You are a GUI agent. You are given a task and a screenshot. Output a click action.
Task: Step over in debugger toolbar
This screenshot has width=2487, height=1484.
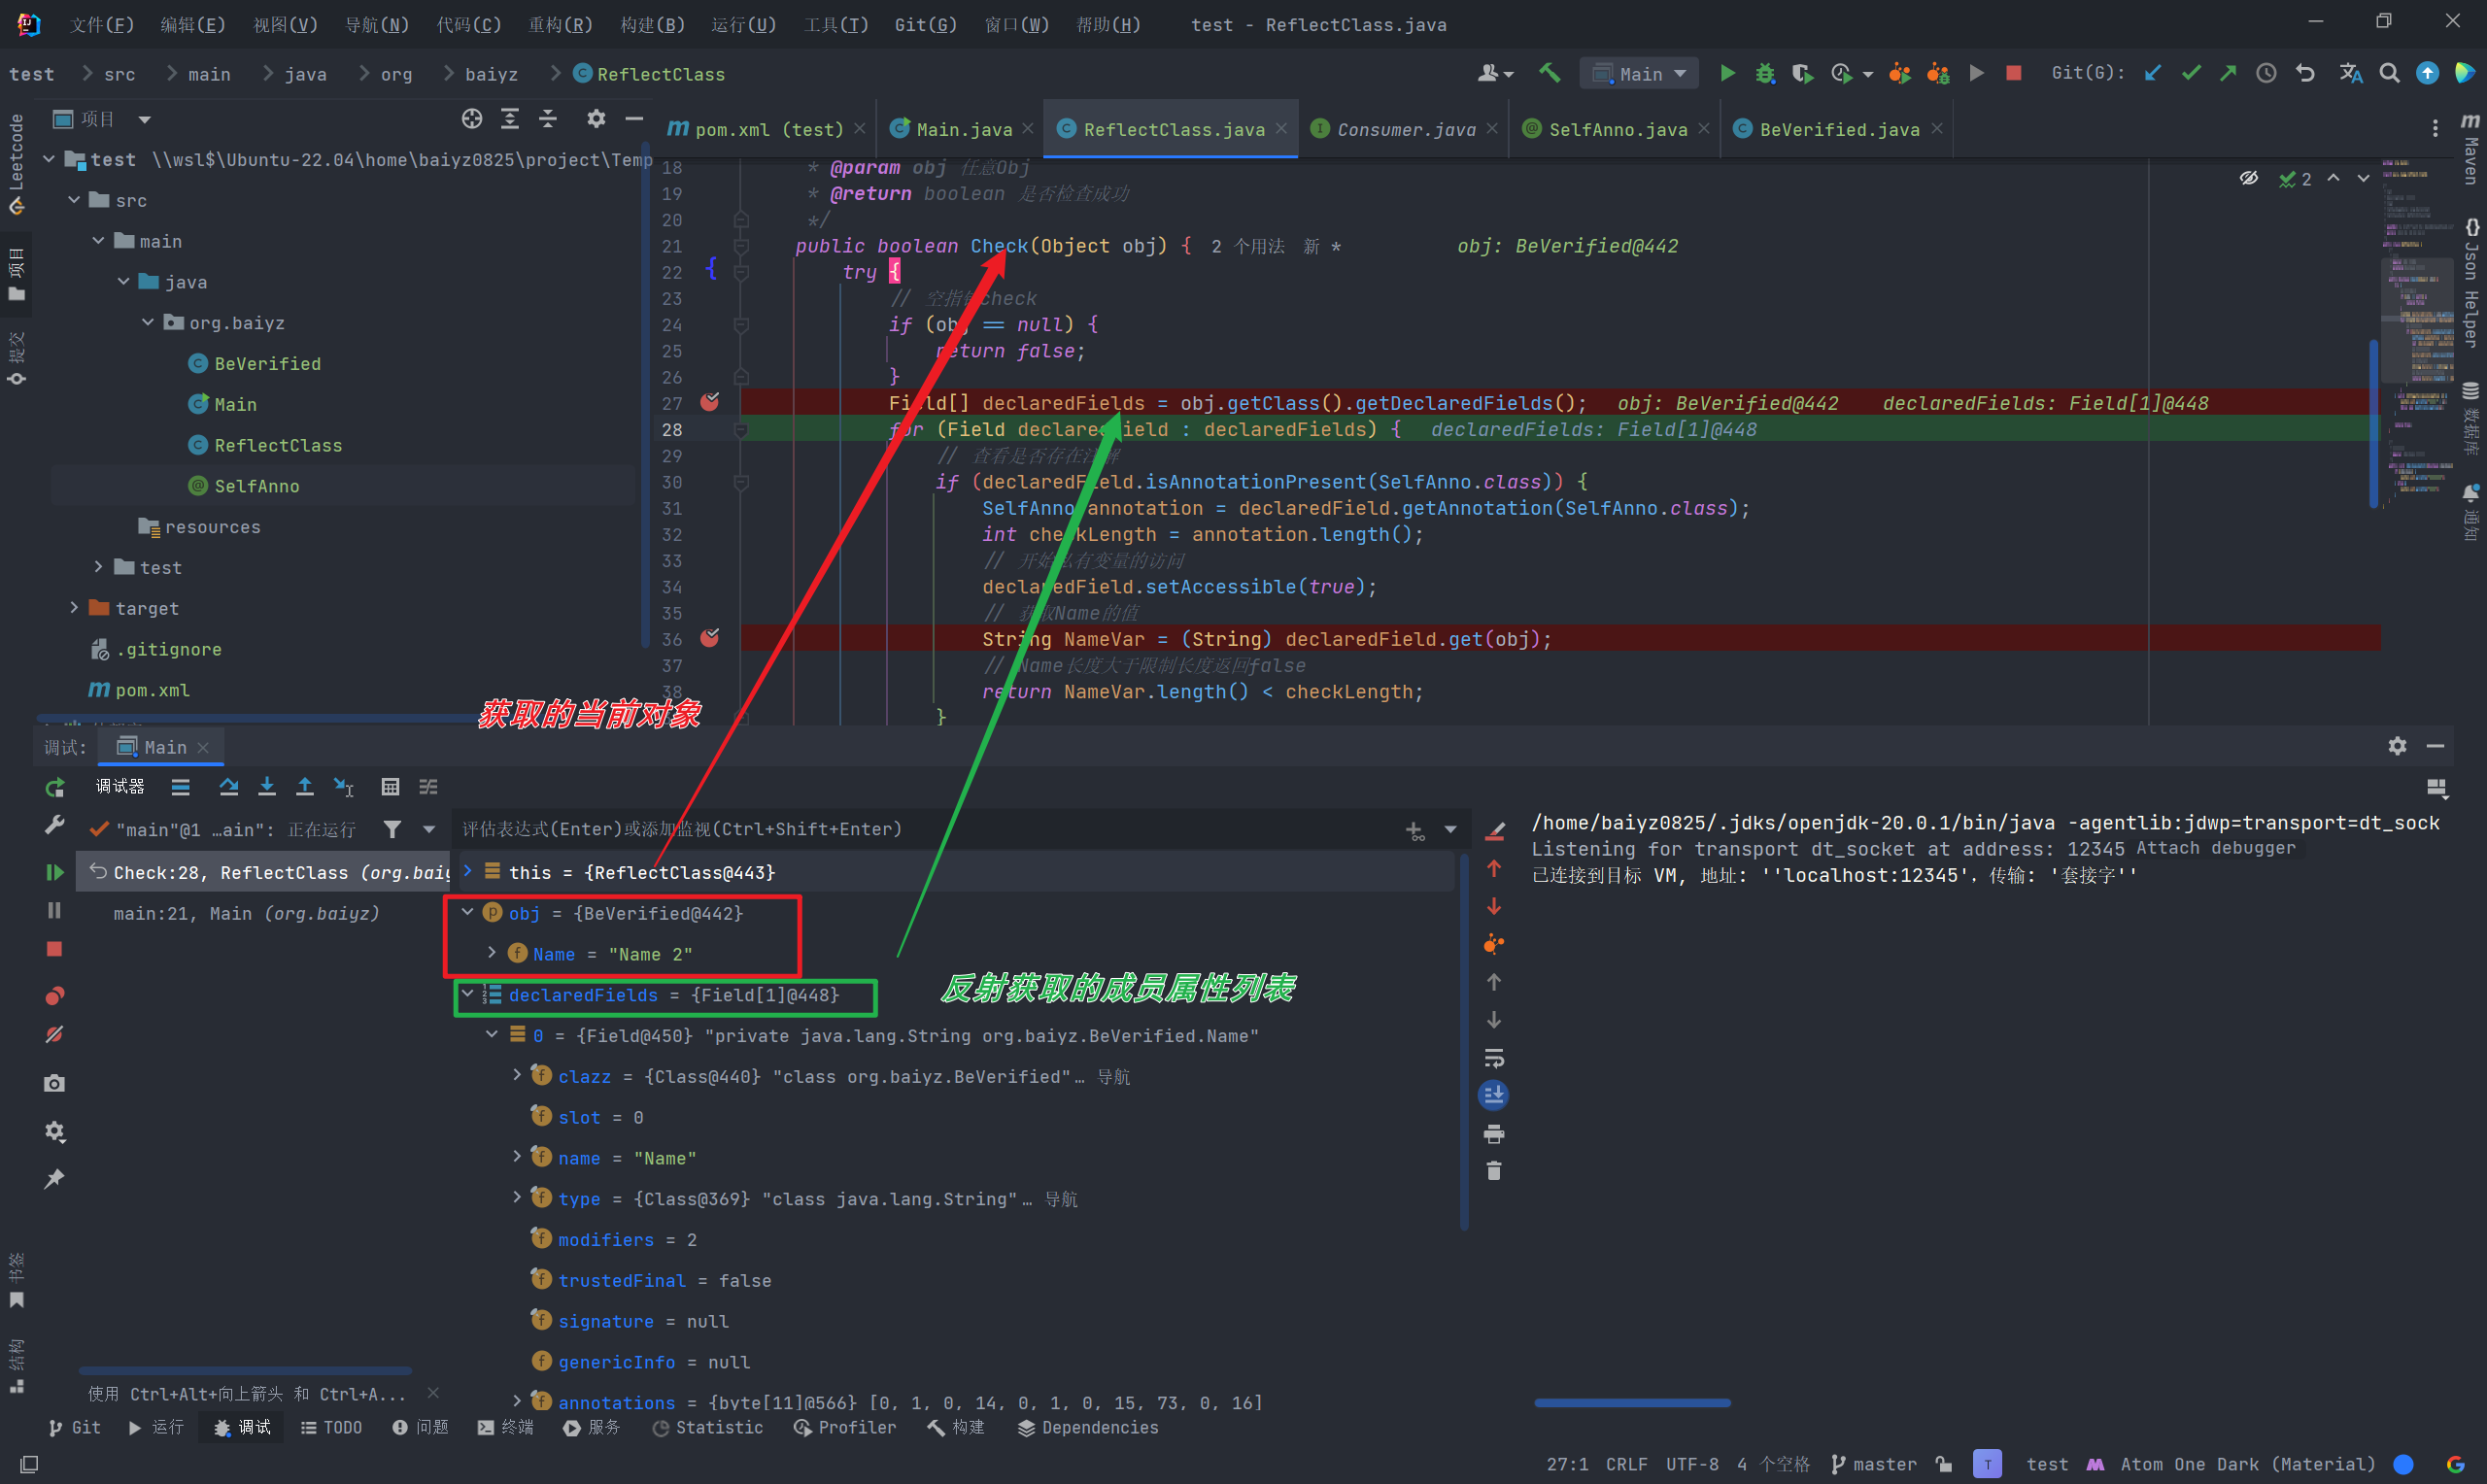229,787
